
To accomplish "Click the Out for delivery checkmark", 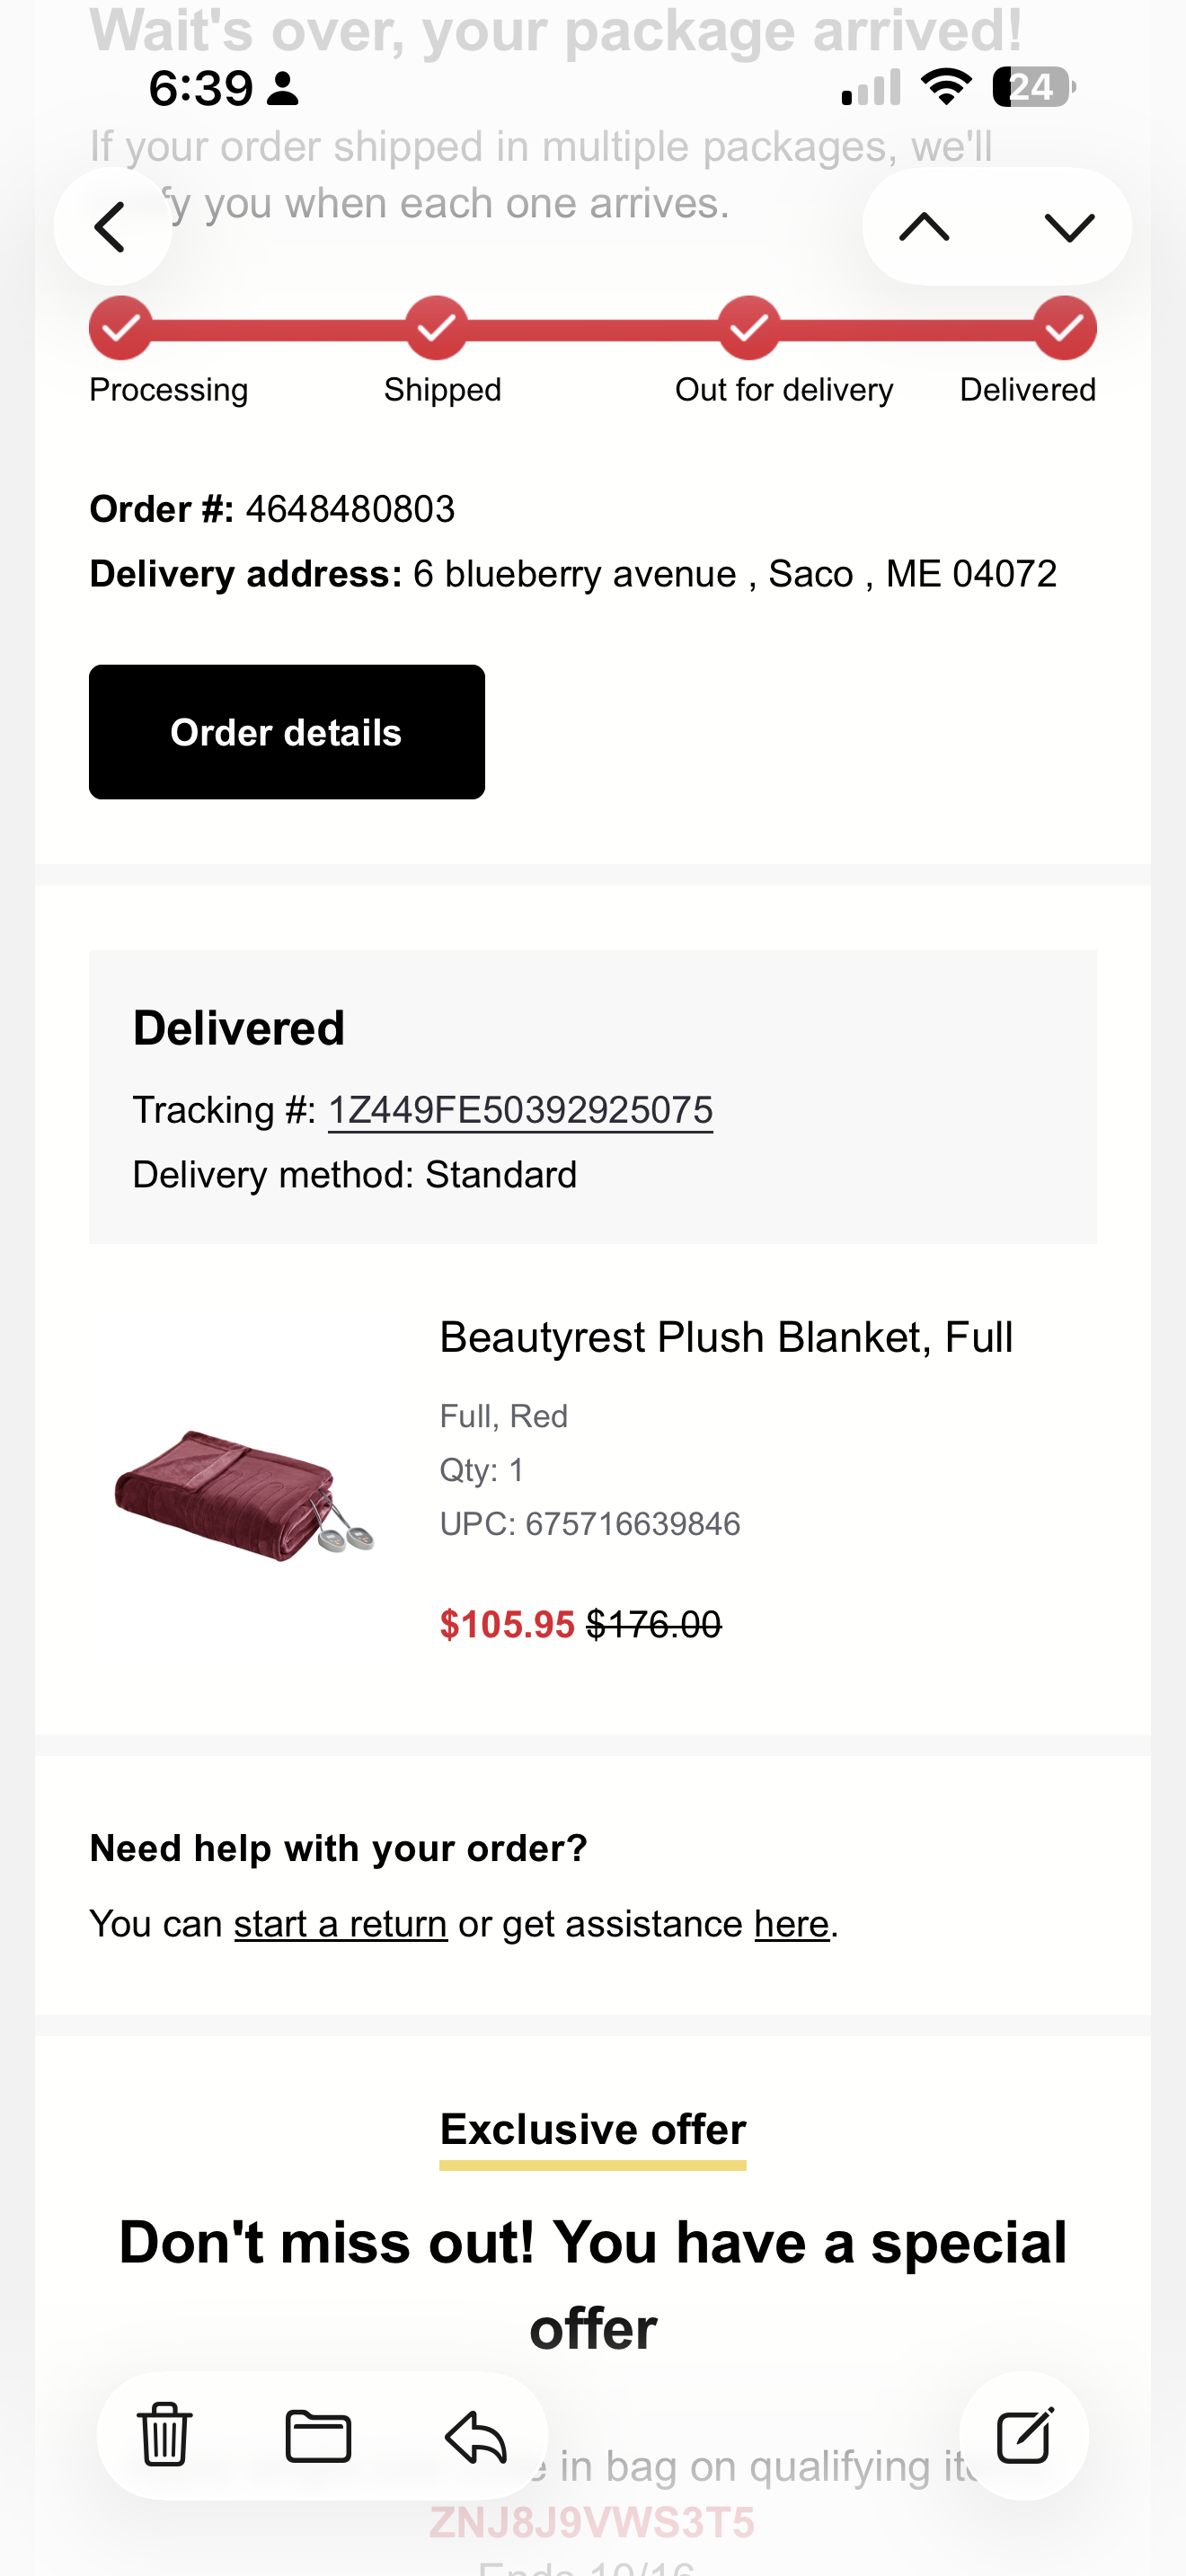I will (x=749, y=327).
